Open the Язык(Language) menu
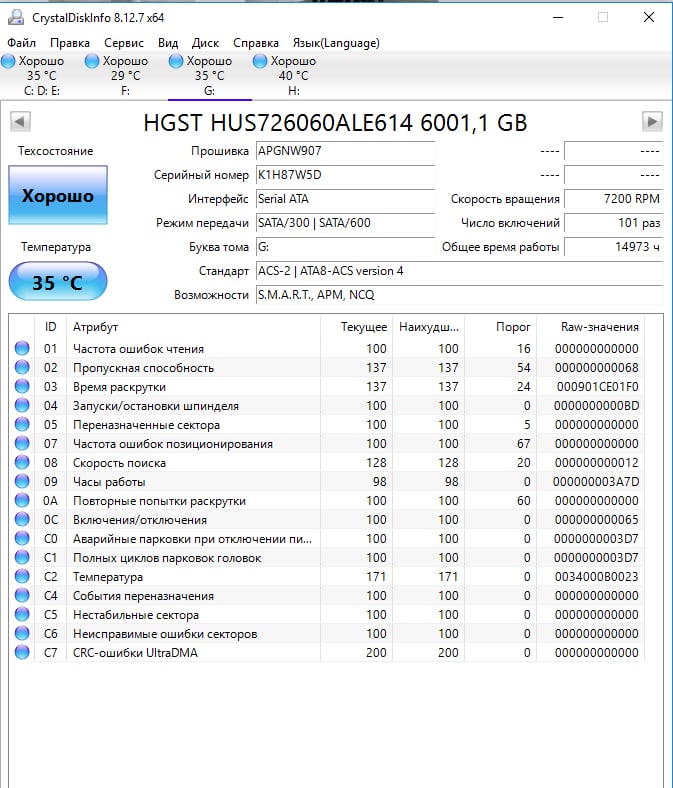 (x=336, y=43)
